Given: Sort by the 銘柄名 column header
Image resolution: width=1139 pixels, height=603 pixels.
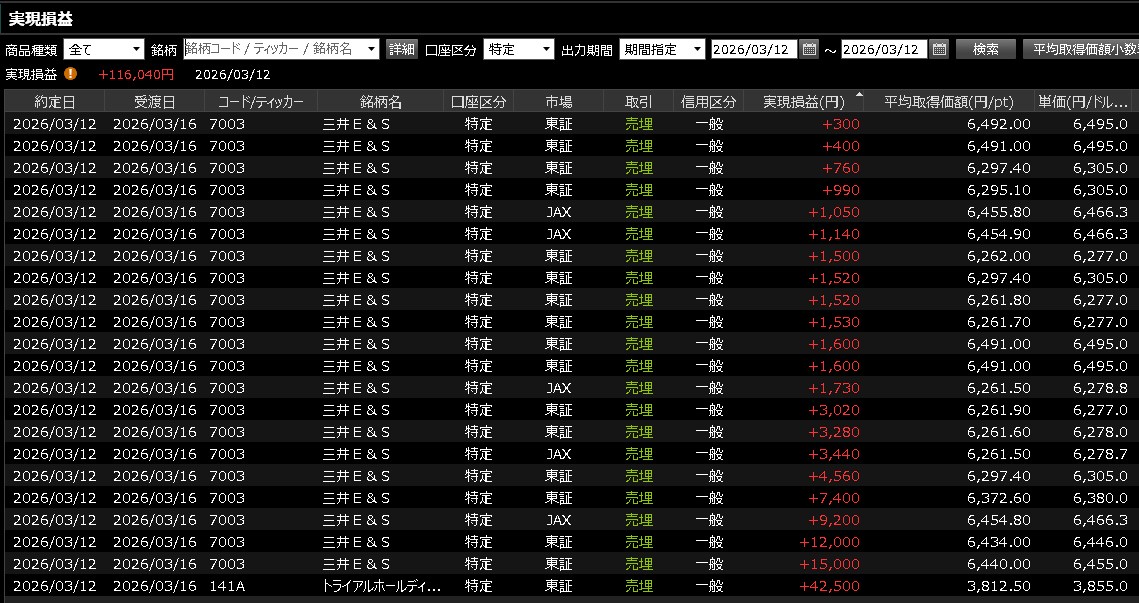Looking at the screenshot, I should [381, 102].
